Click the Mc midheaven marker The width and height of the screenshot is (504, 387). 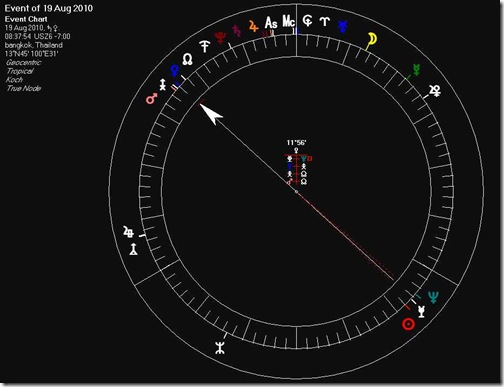pos(289,21)
